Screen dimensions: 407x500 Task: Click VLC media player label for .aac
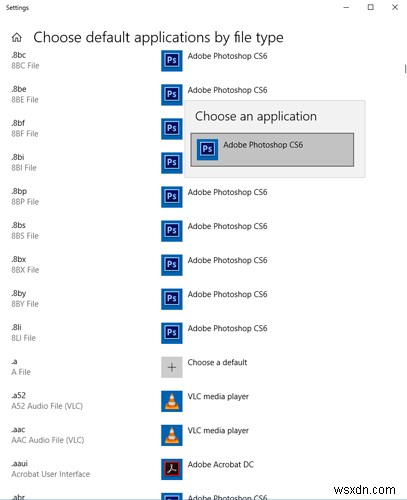pos(218,430)
